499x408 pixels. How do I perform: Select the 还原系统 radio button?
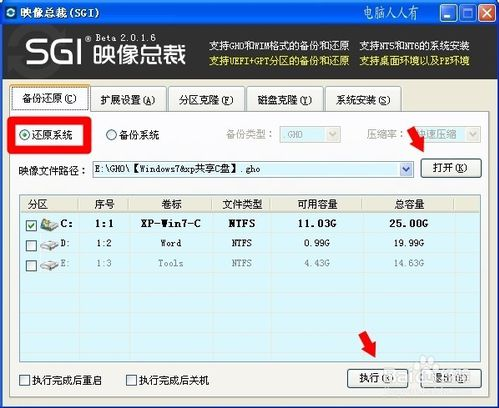[x=24, y=135]
